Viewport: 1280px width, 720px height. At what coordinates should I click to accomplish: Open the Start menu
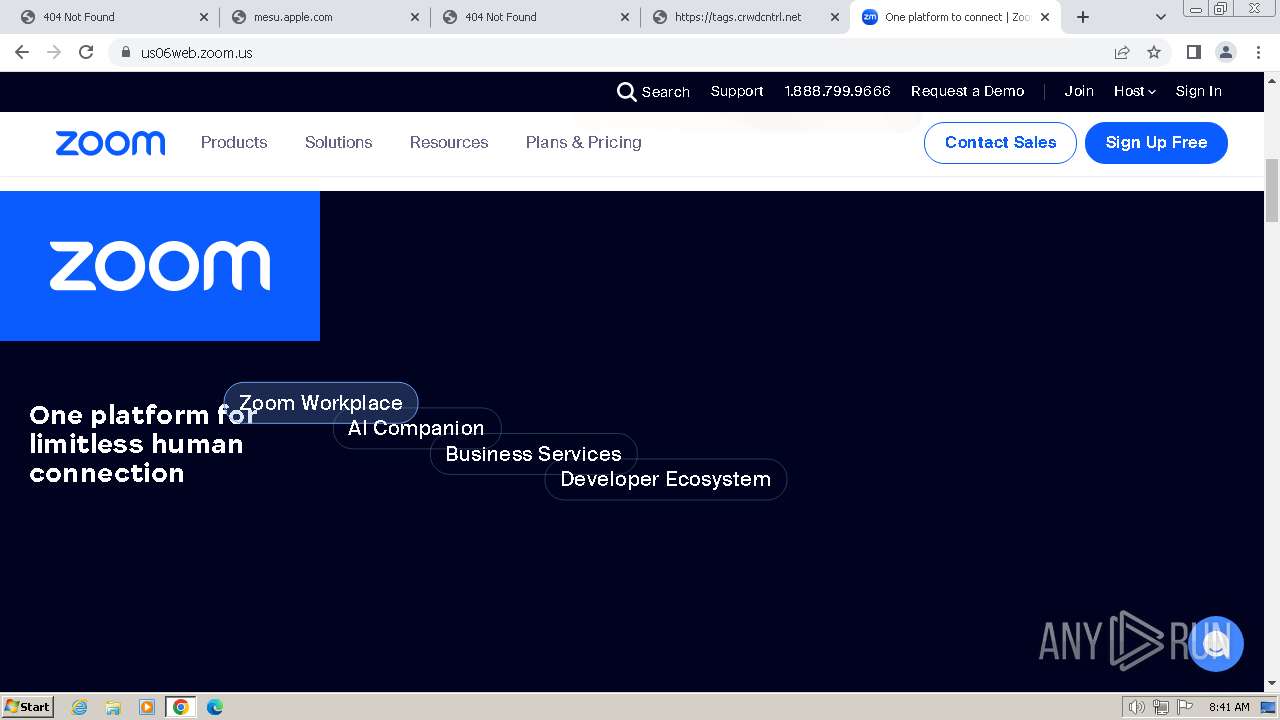pyautogui.click(x=27, y=707)
